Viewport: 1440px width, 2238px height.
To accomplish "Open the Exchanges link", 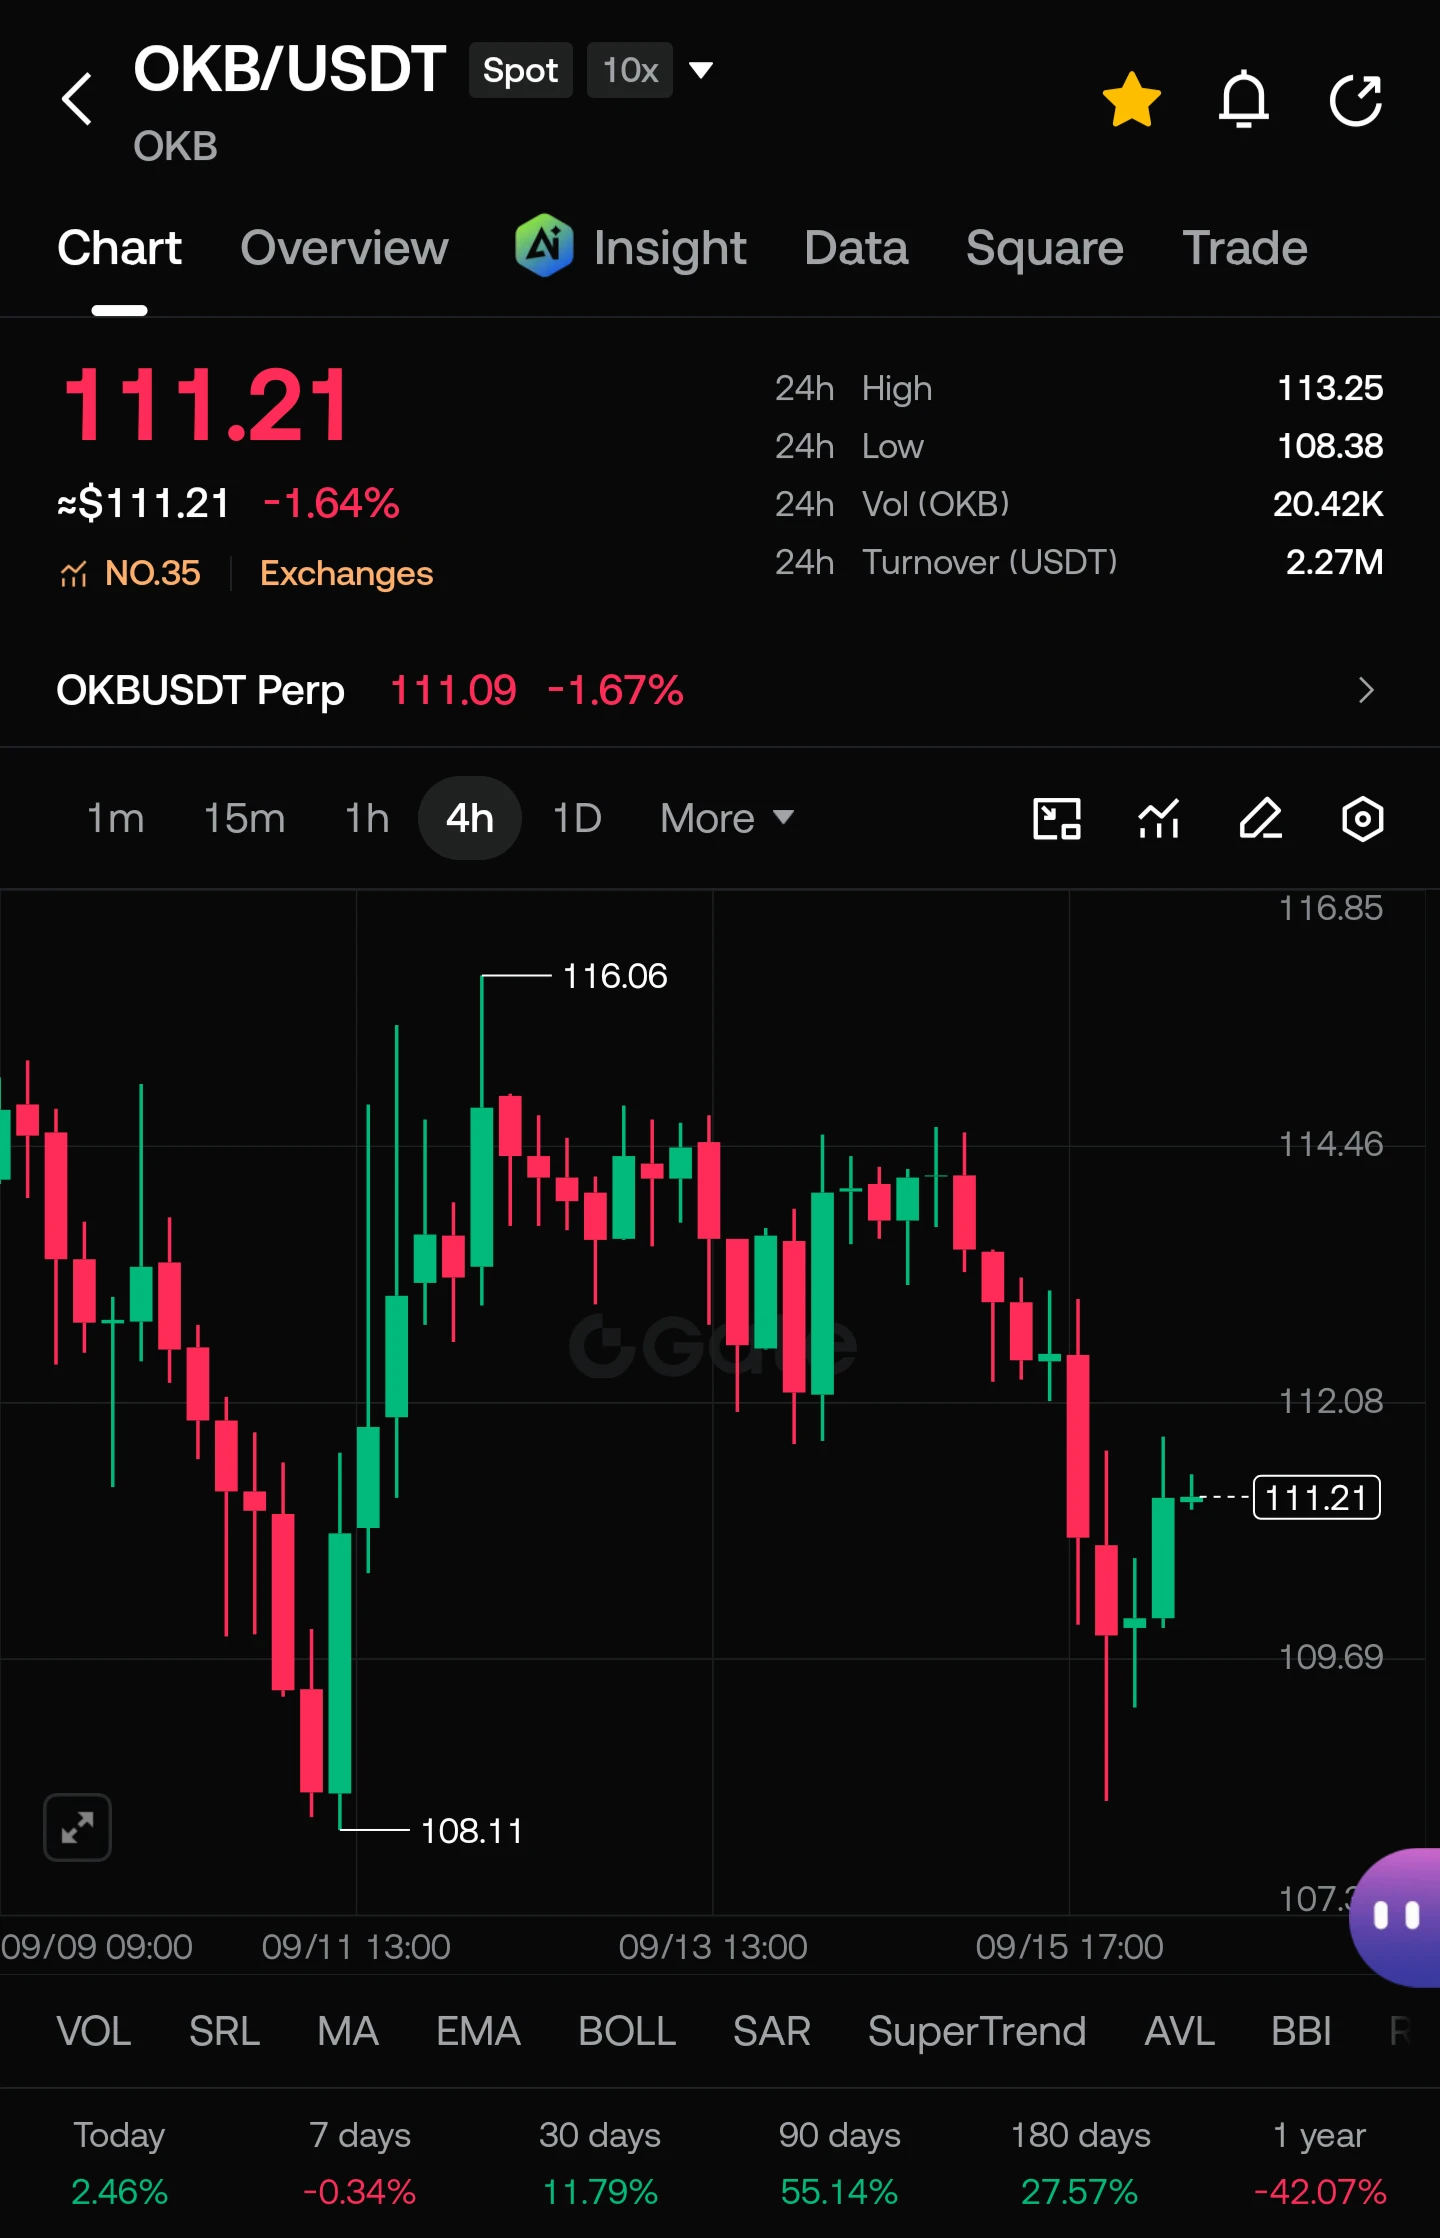I will click(x=346, y=574).
